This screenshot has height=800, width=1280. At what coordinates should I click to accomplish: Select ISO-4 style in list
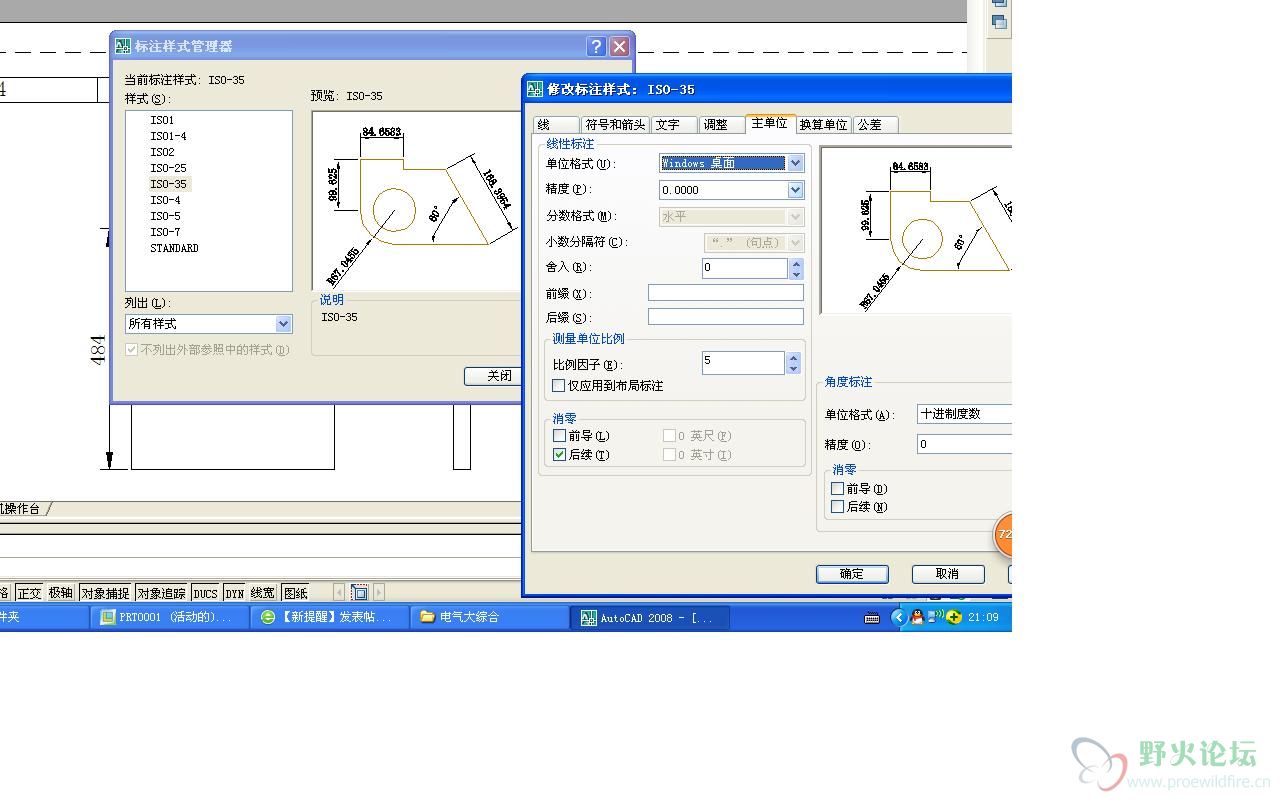[x=165, y=200]
